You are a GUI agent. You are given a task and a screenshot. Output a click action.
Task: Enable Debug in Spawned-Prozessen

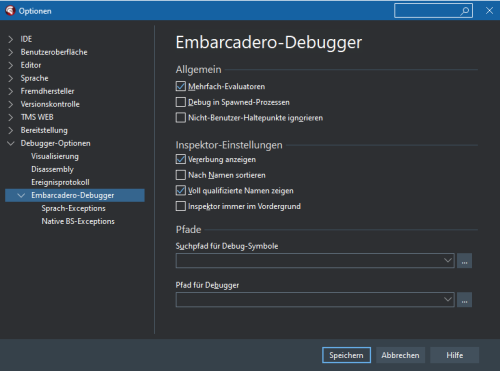pyautogui.click(x=181, y=102)
